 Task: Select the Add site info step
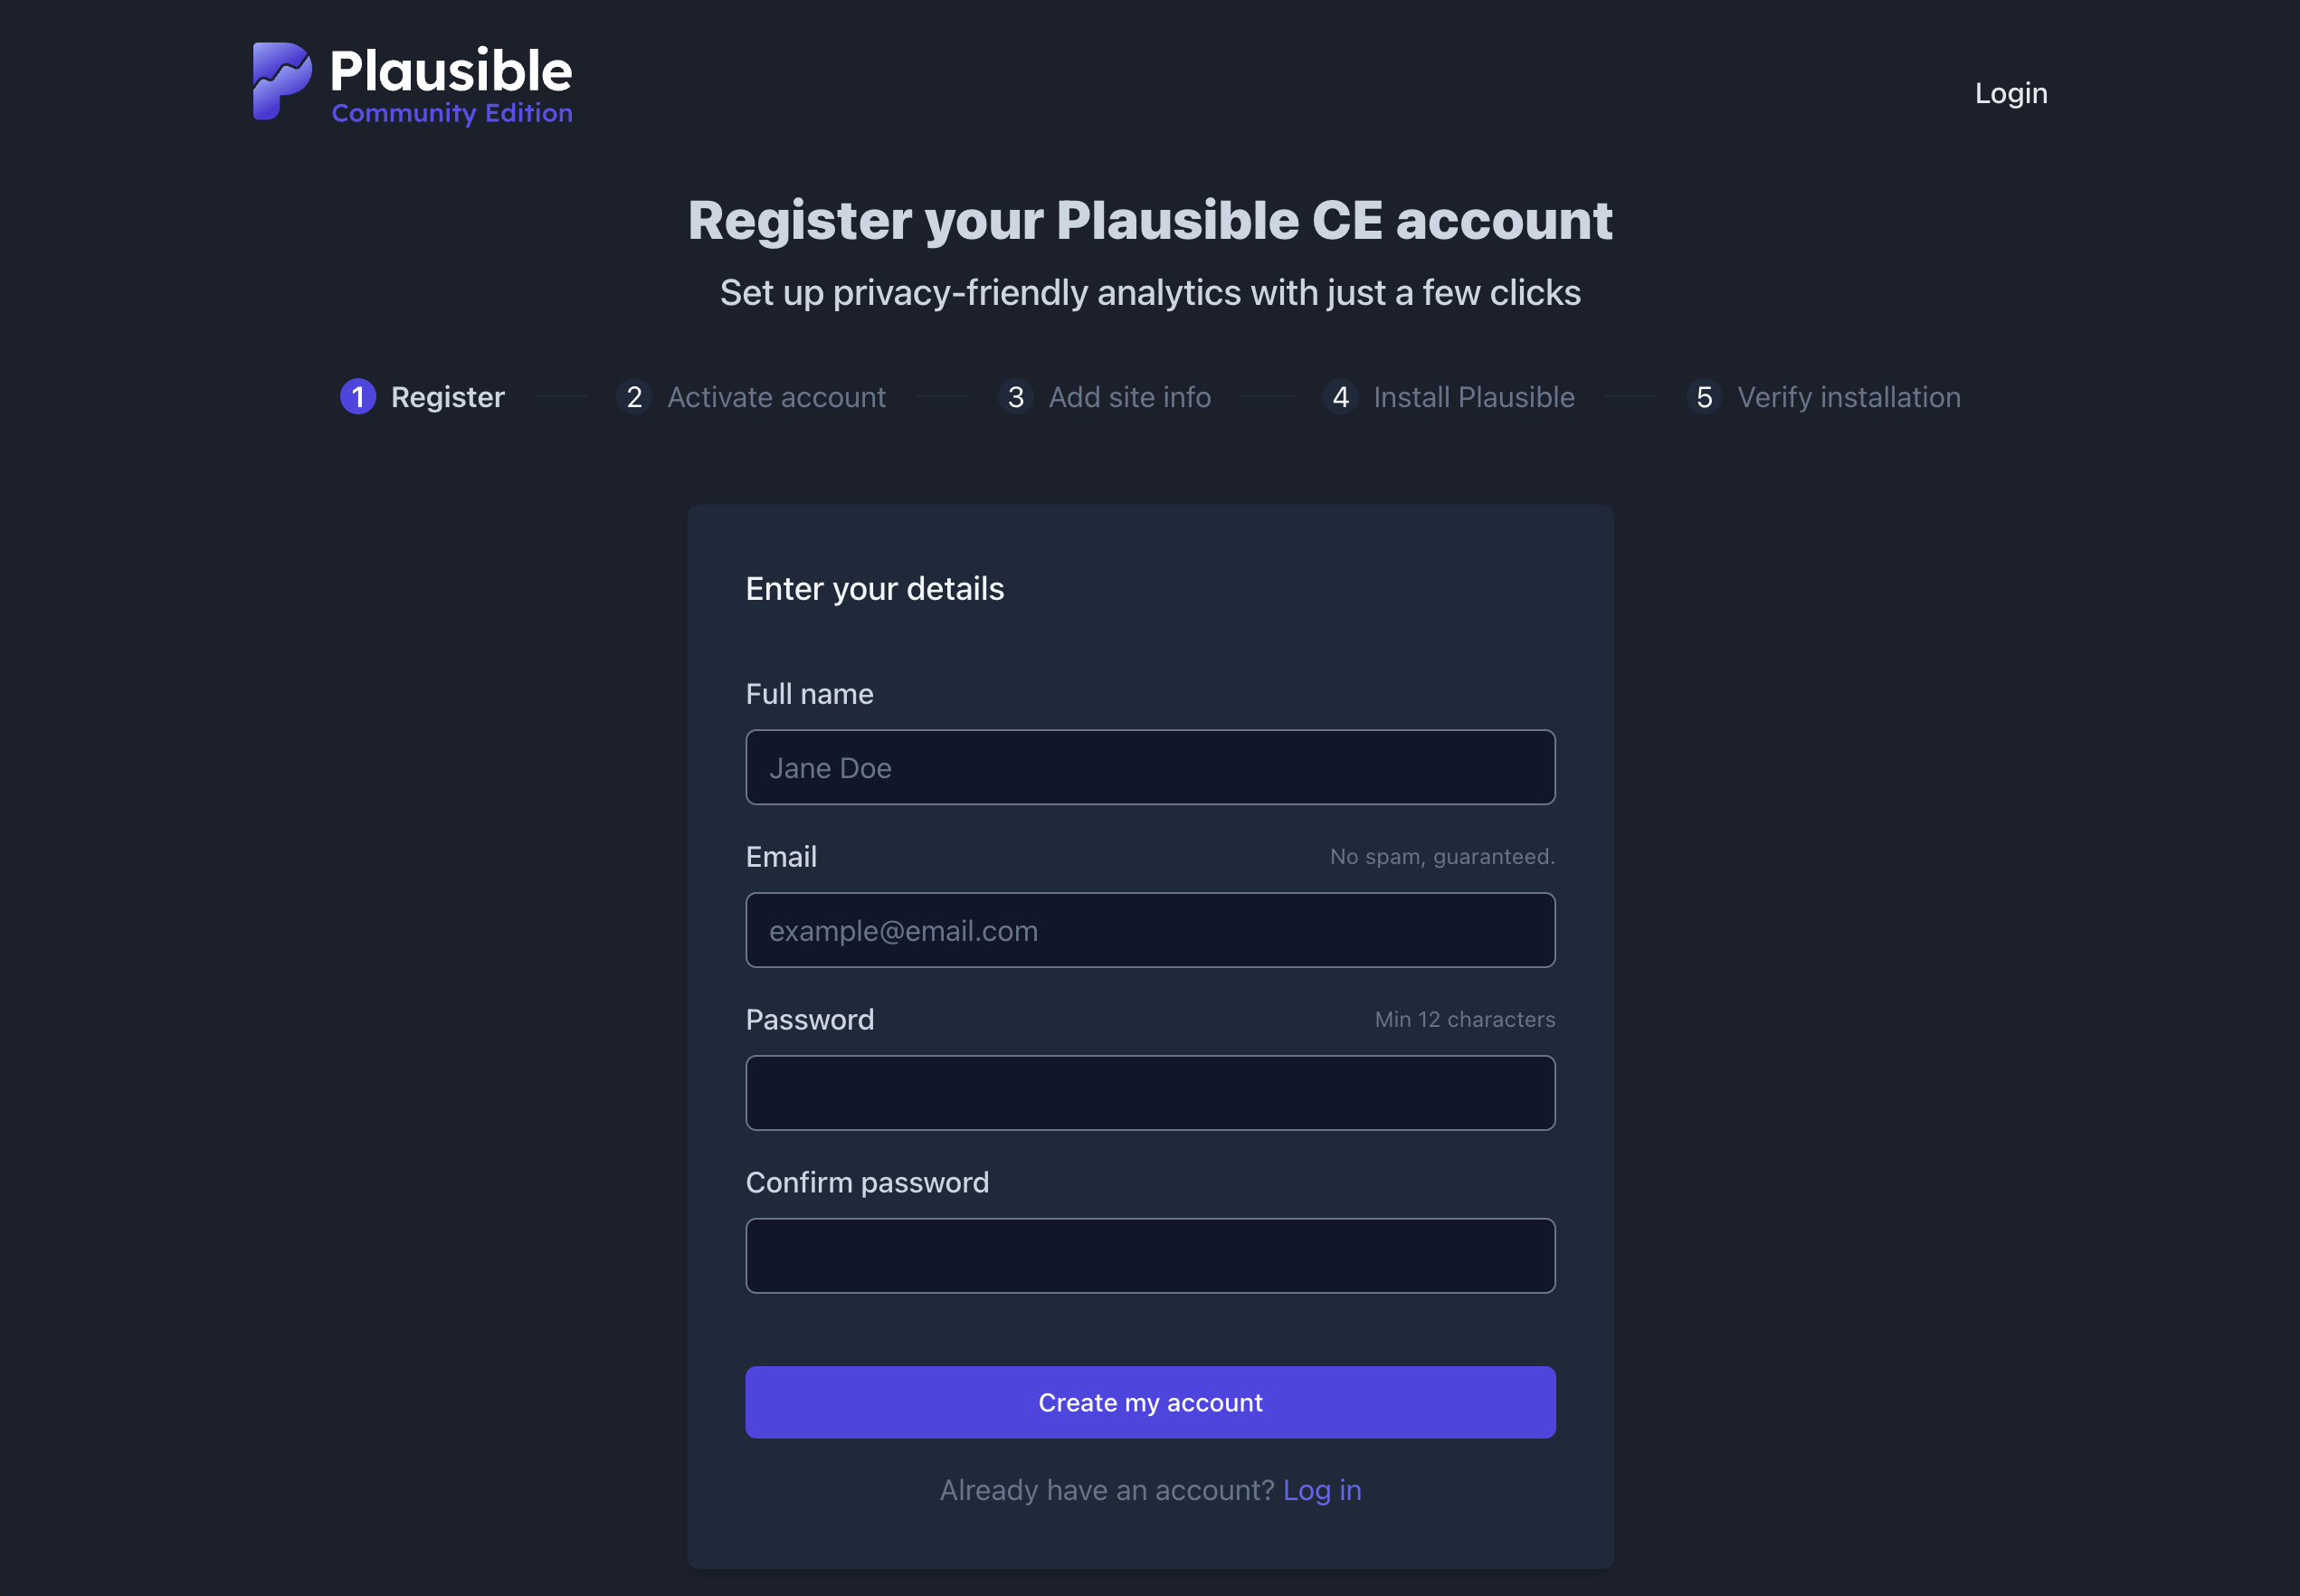pos(1130,397)
